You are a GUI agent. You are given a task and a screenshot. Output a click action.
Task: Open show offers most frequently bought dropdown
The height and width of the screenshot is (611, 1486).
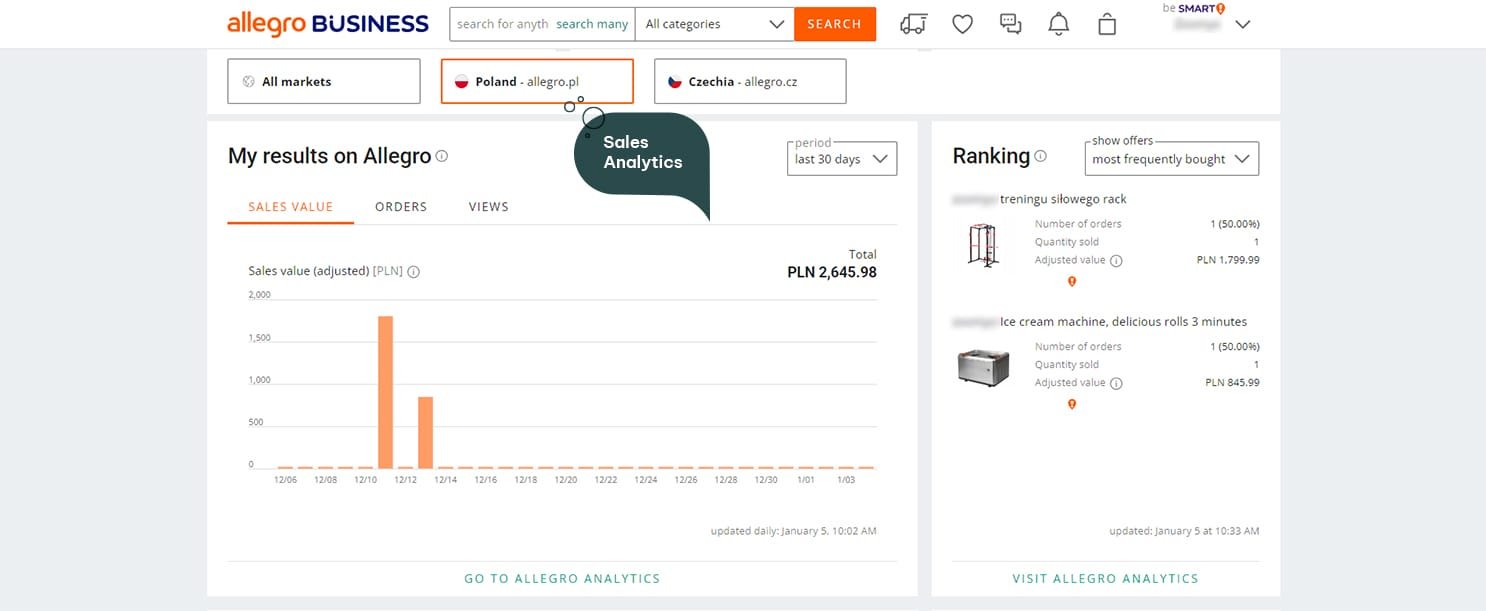tap(1171, 159)
